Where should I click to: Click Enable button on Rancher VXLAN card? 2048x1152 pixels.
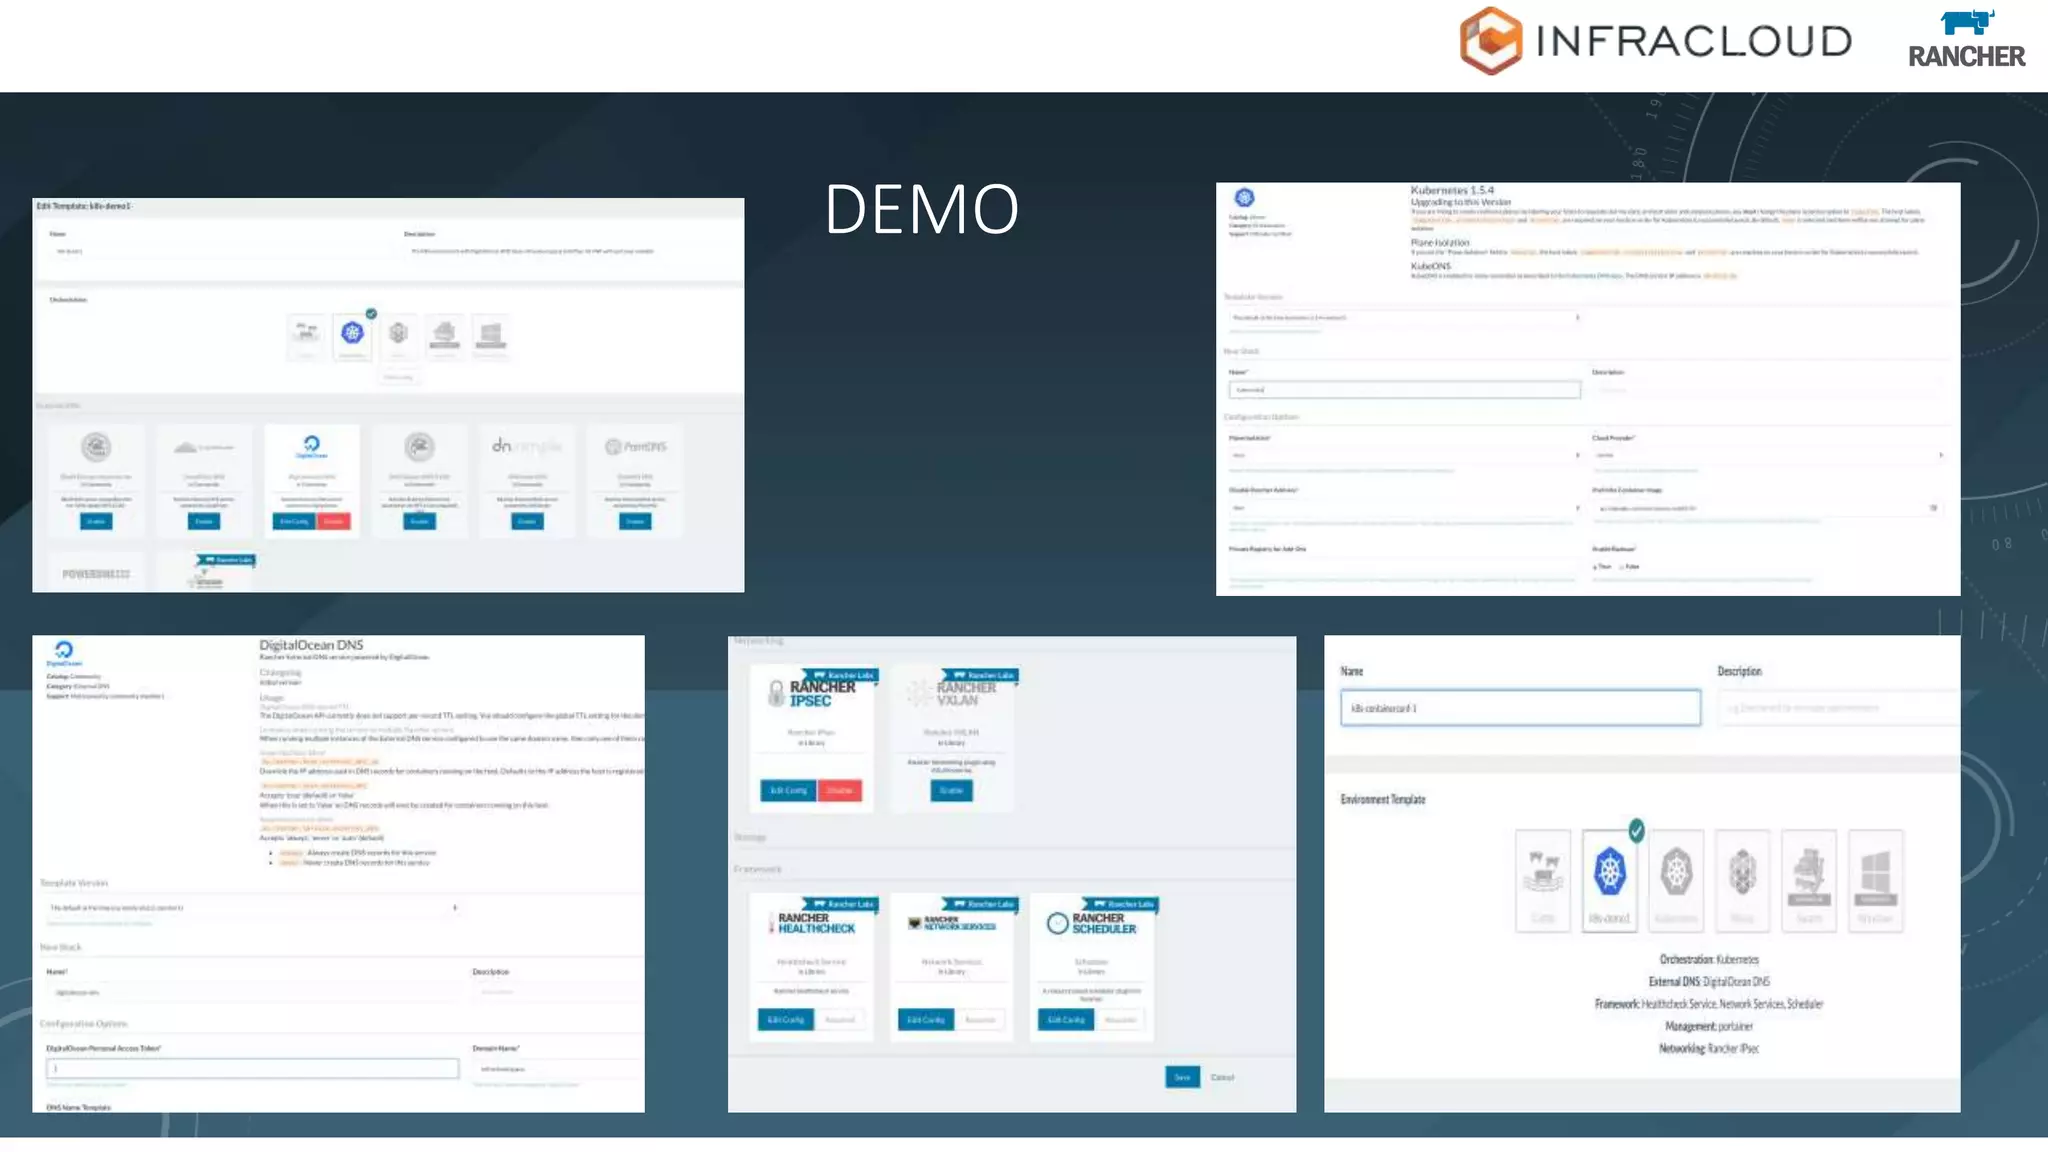(x=951, y=790)
